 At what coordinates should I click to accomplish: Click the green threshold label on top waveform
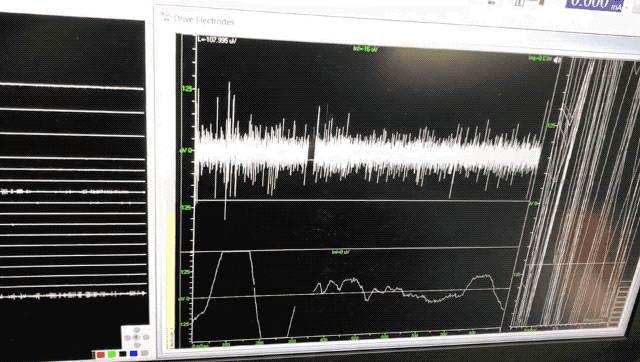365,49
